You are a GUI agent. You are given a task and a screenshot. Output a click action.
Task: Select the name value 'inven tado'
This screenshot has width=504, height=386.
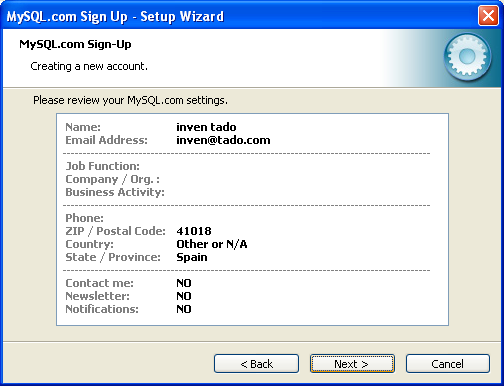[206, 127]
